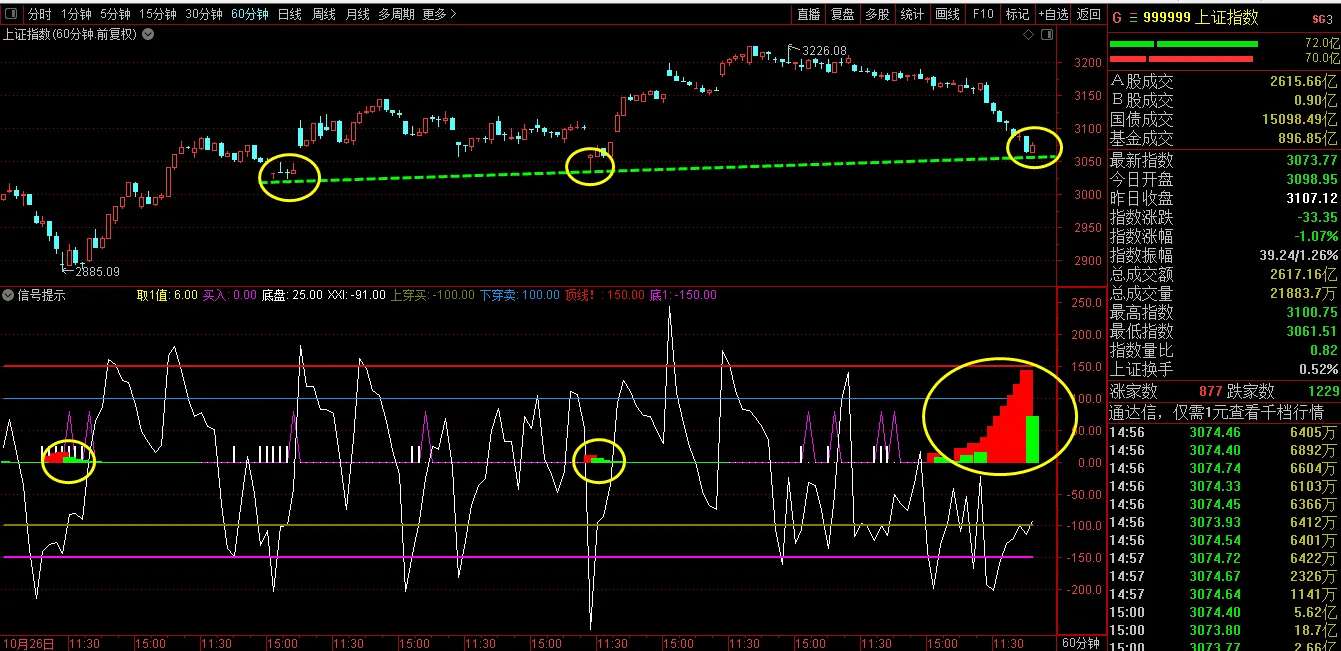Click the 60分钟 label at bottom right
This screenshot has width=1341, height=651.
point(1080,642)
